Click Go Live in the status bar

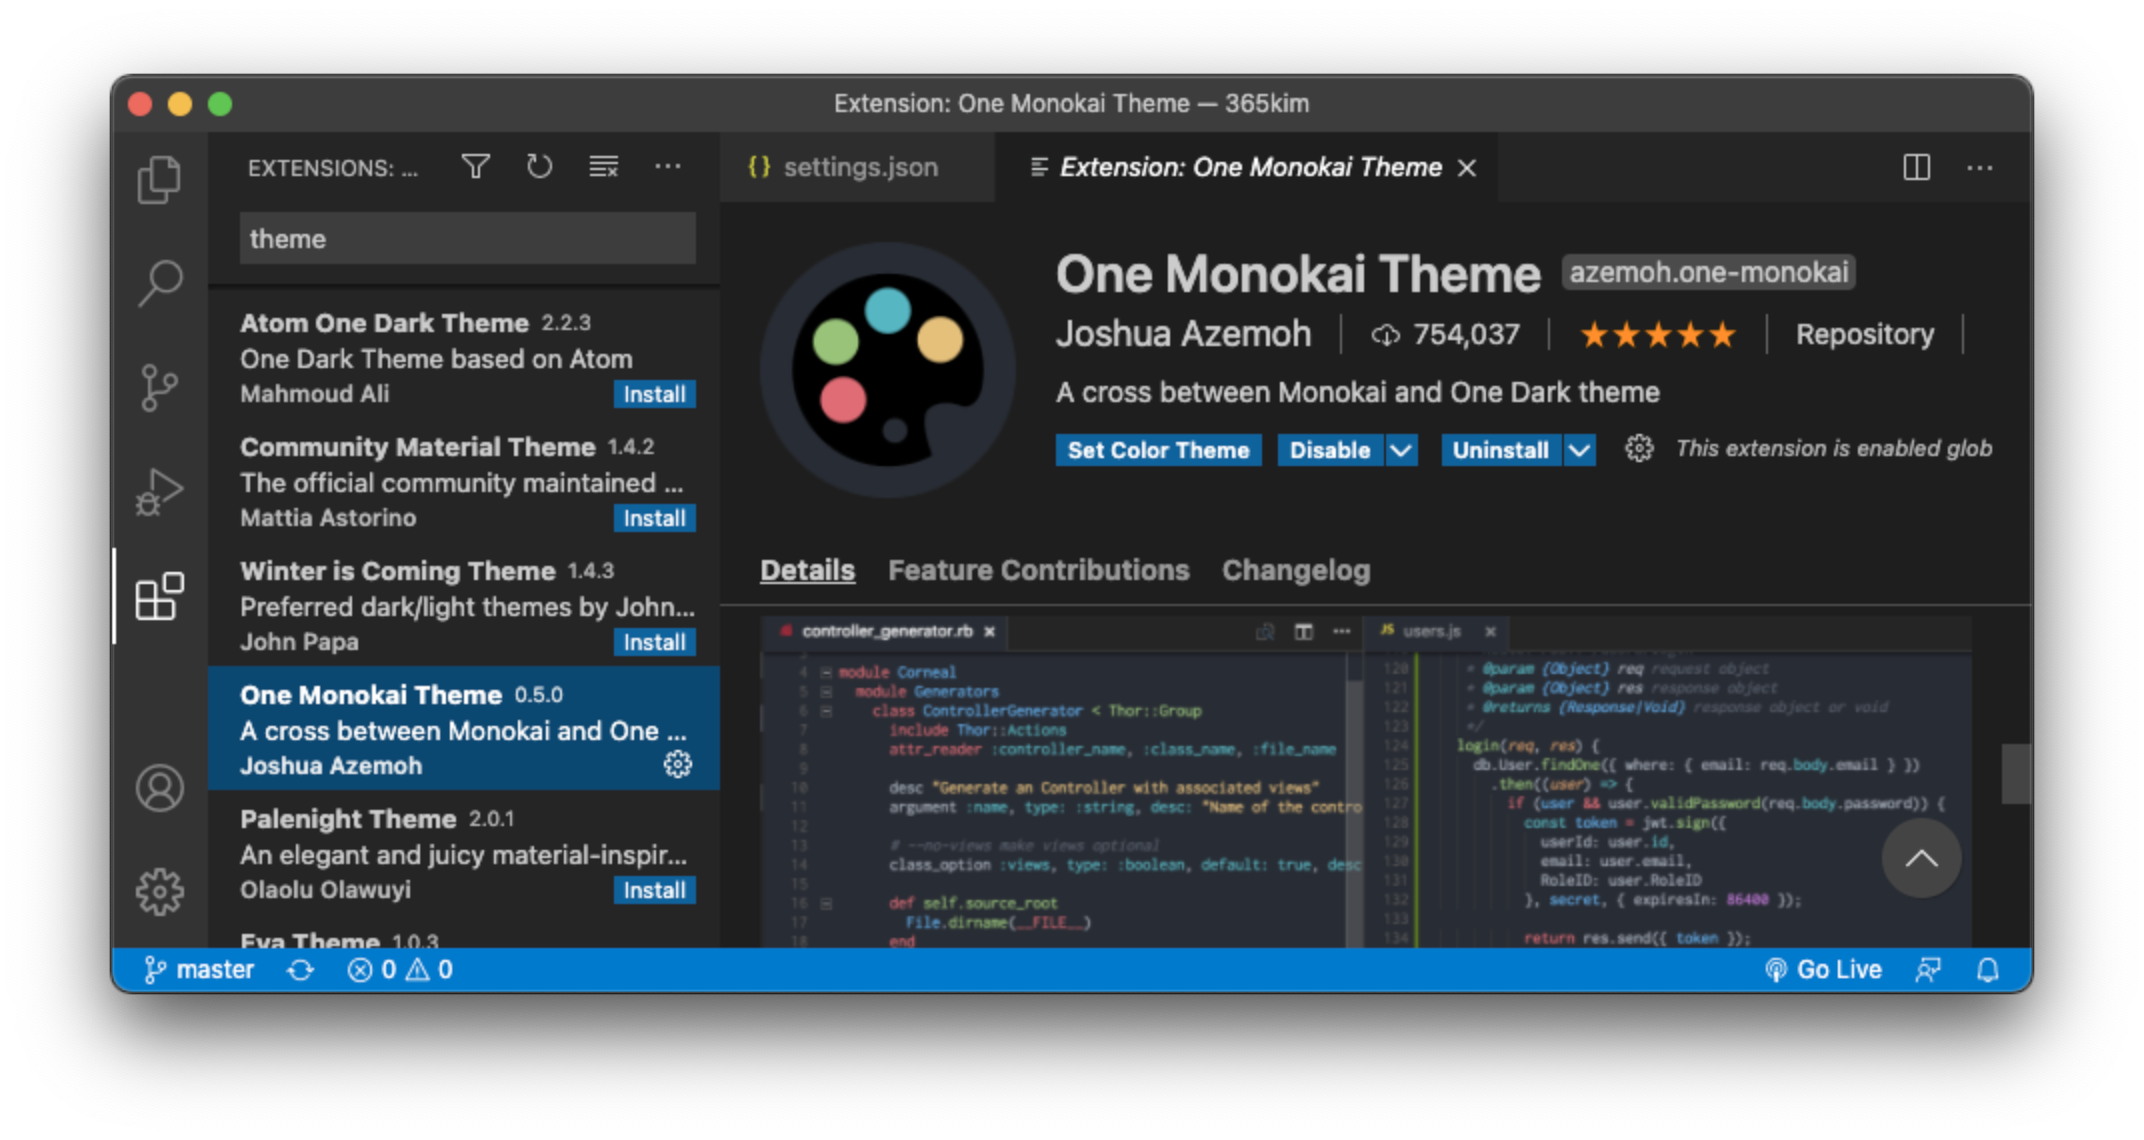pos(1824,969)
